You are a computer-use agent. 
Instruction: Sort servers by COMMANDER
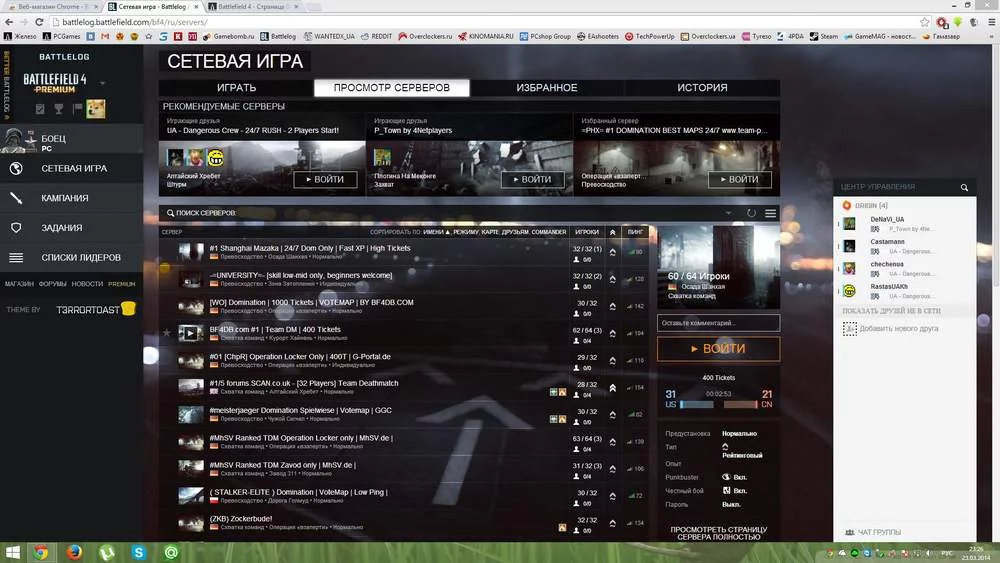pos(548,232)
